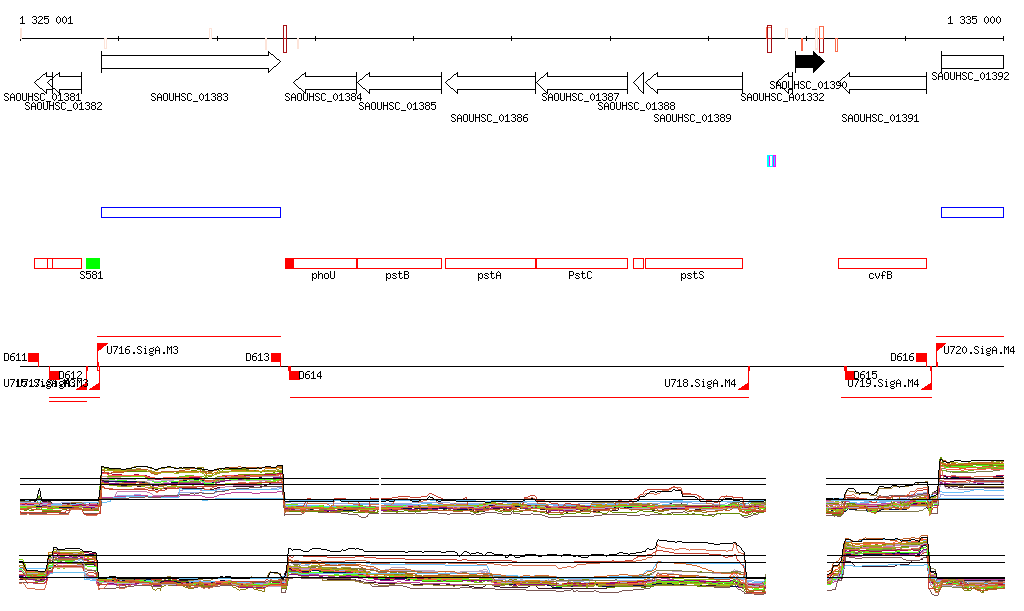Select the red pstS annotation box
Viewport: 1024px width, 611px height.
click(694, 264)
